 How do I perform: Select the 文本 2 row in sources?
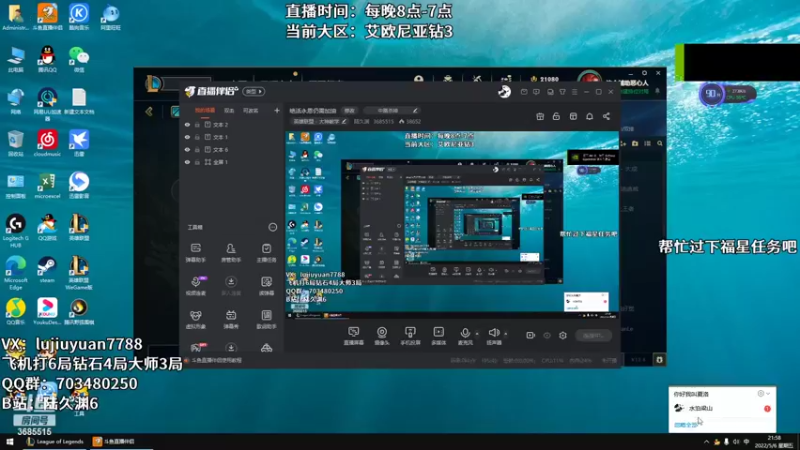(232, 124)
